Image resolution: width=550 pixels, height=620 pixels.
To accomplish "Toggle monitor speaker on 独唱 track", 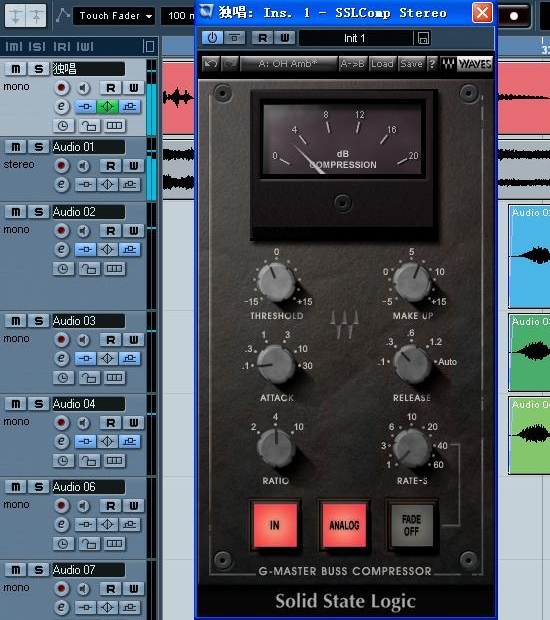I will click(x=83, y=87).
